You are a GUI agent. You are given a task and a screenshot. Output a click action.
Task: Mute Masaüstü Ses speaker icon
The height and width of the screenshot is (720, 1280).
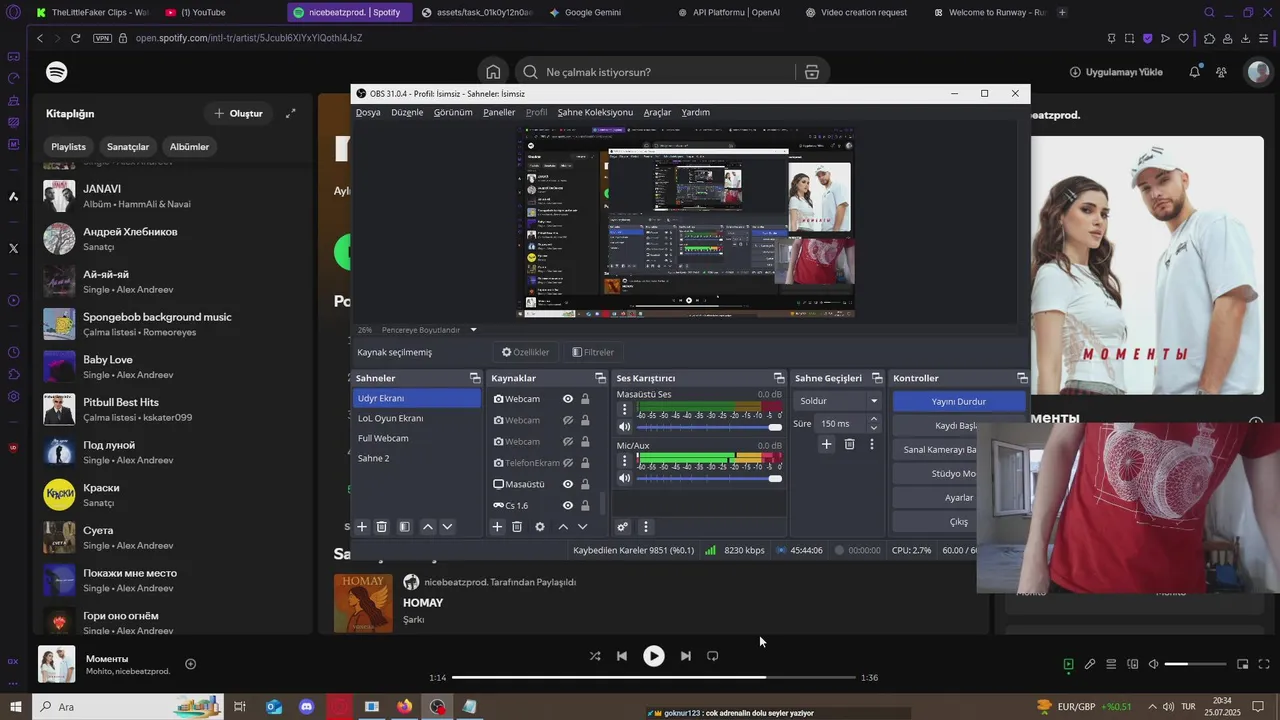click(625, 427)
